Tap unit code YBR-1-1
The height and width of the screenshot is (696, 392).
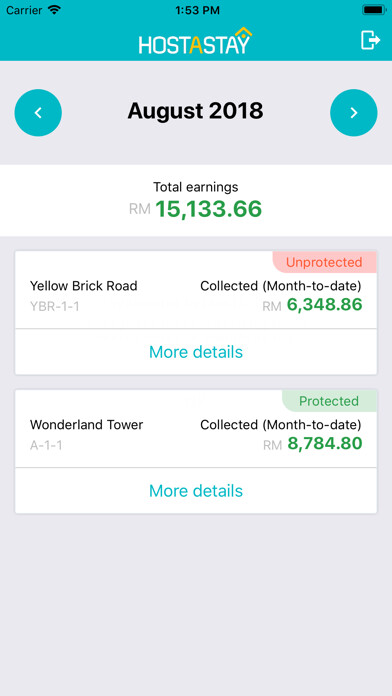click(x=55, y=307)
